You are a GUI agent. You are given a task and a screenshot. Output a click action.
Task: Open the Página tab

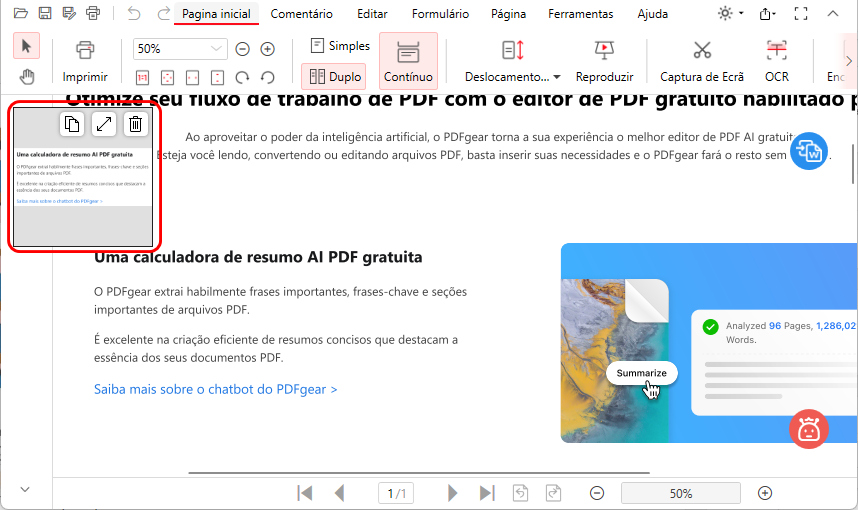point(508,14)
